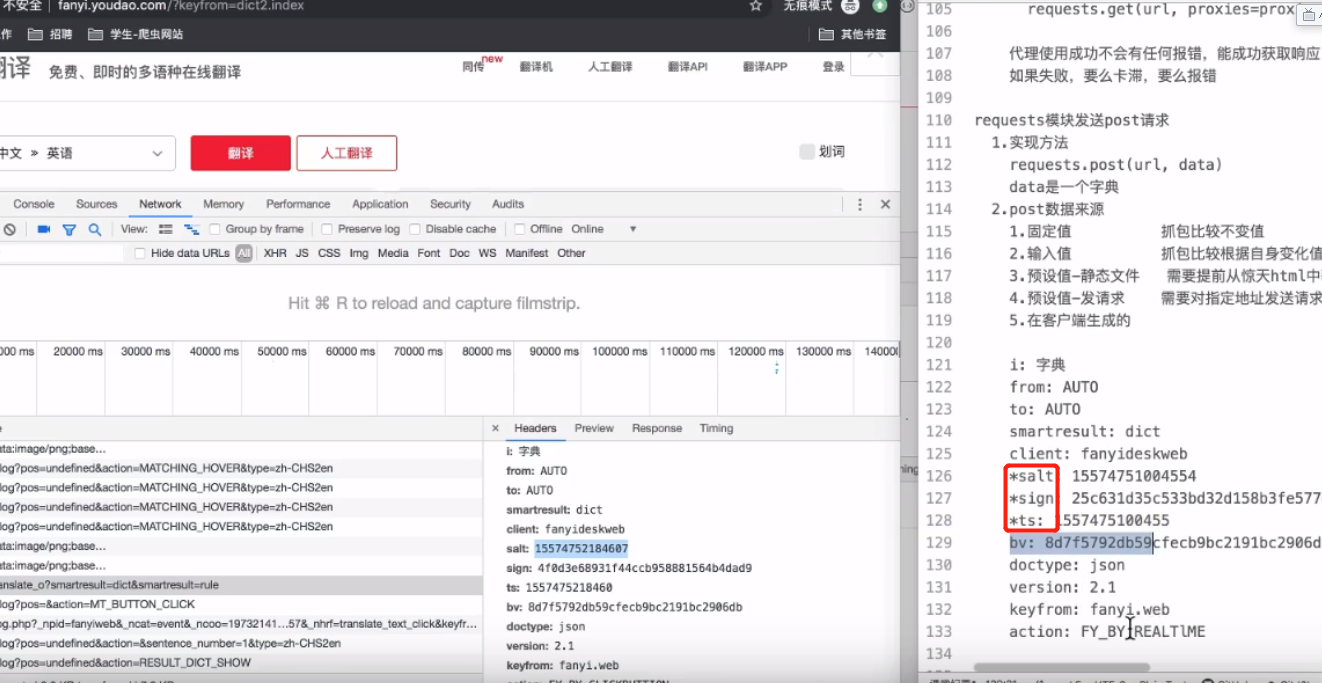Switch to Sources tab
Viewport: 1322px width, 683px height.
click(x=97, y=204)
